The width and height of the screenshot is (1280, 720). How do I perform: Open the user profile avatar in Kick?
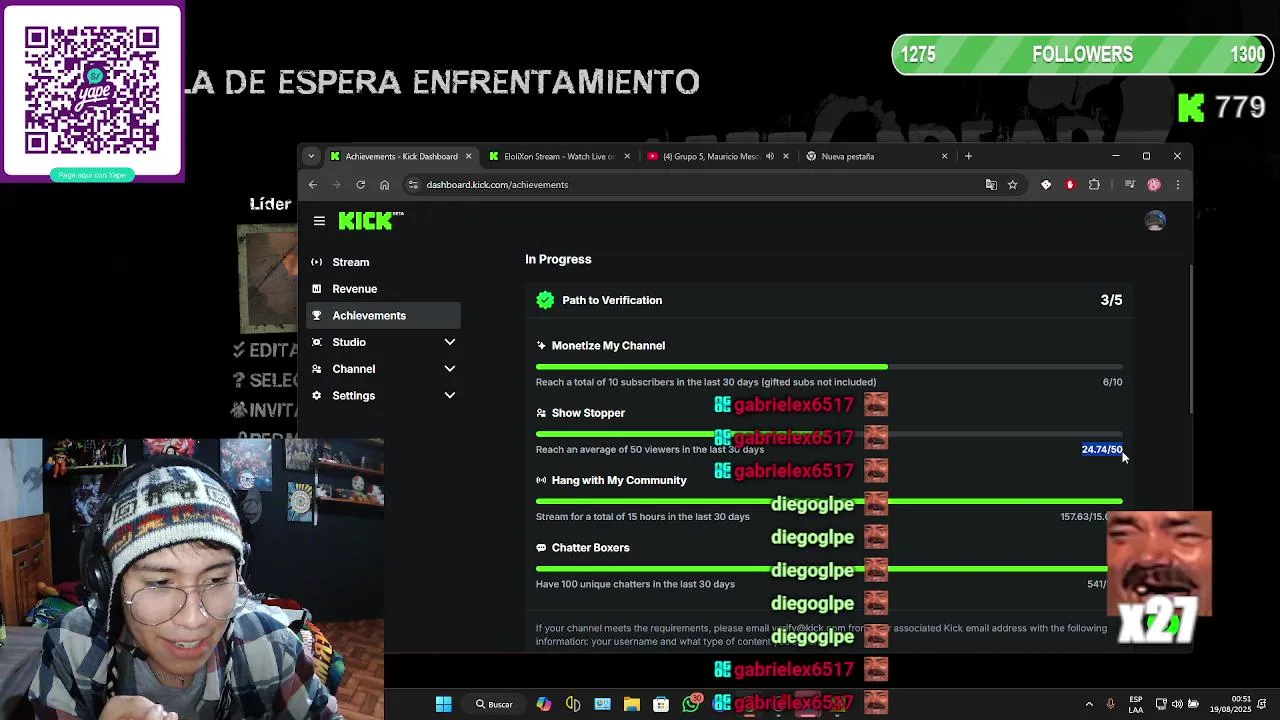1155,221
